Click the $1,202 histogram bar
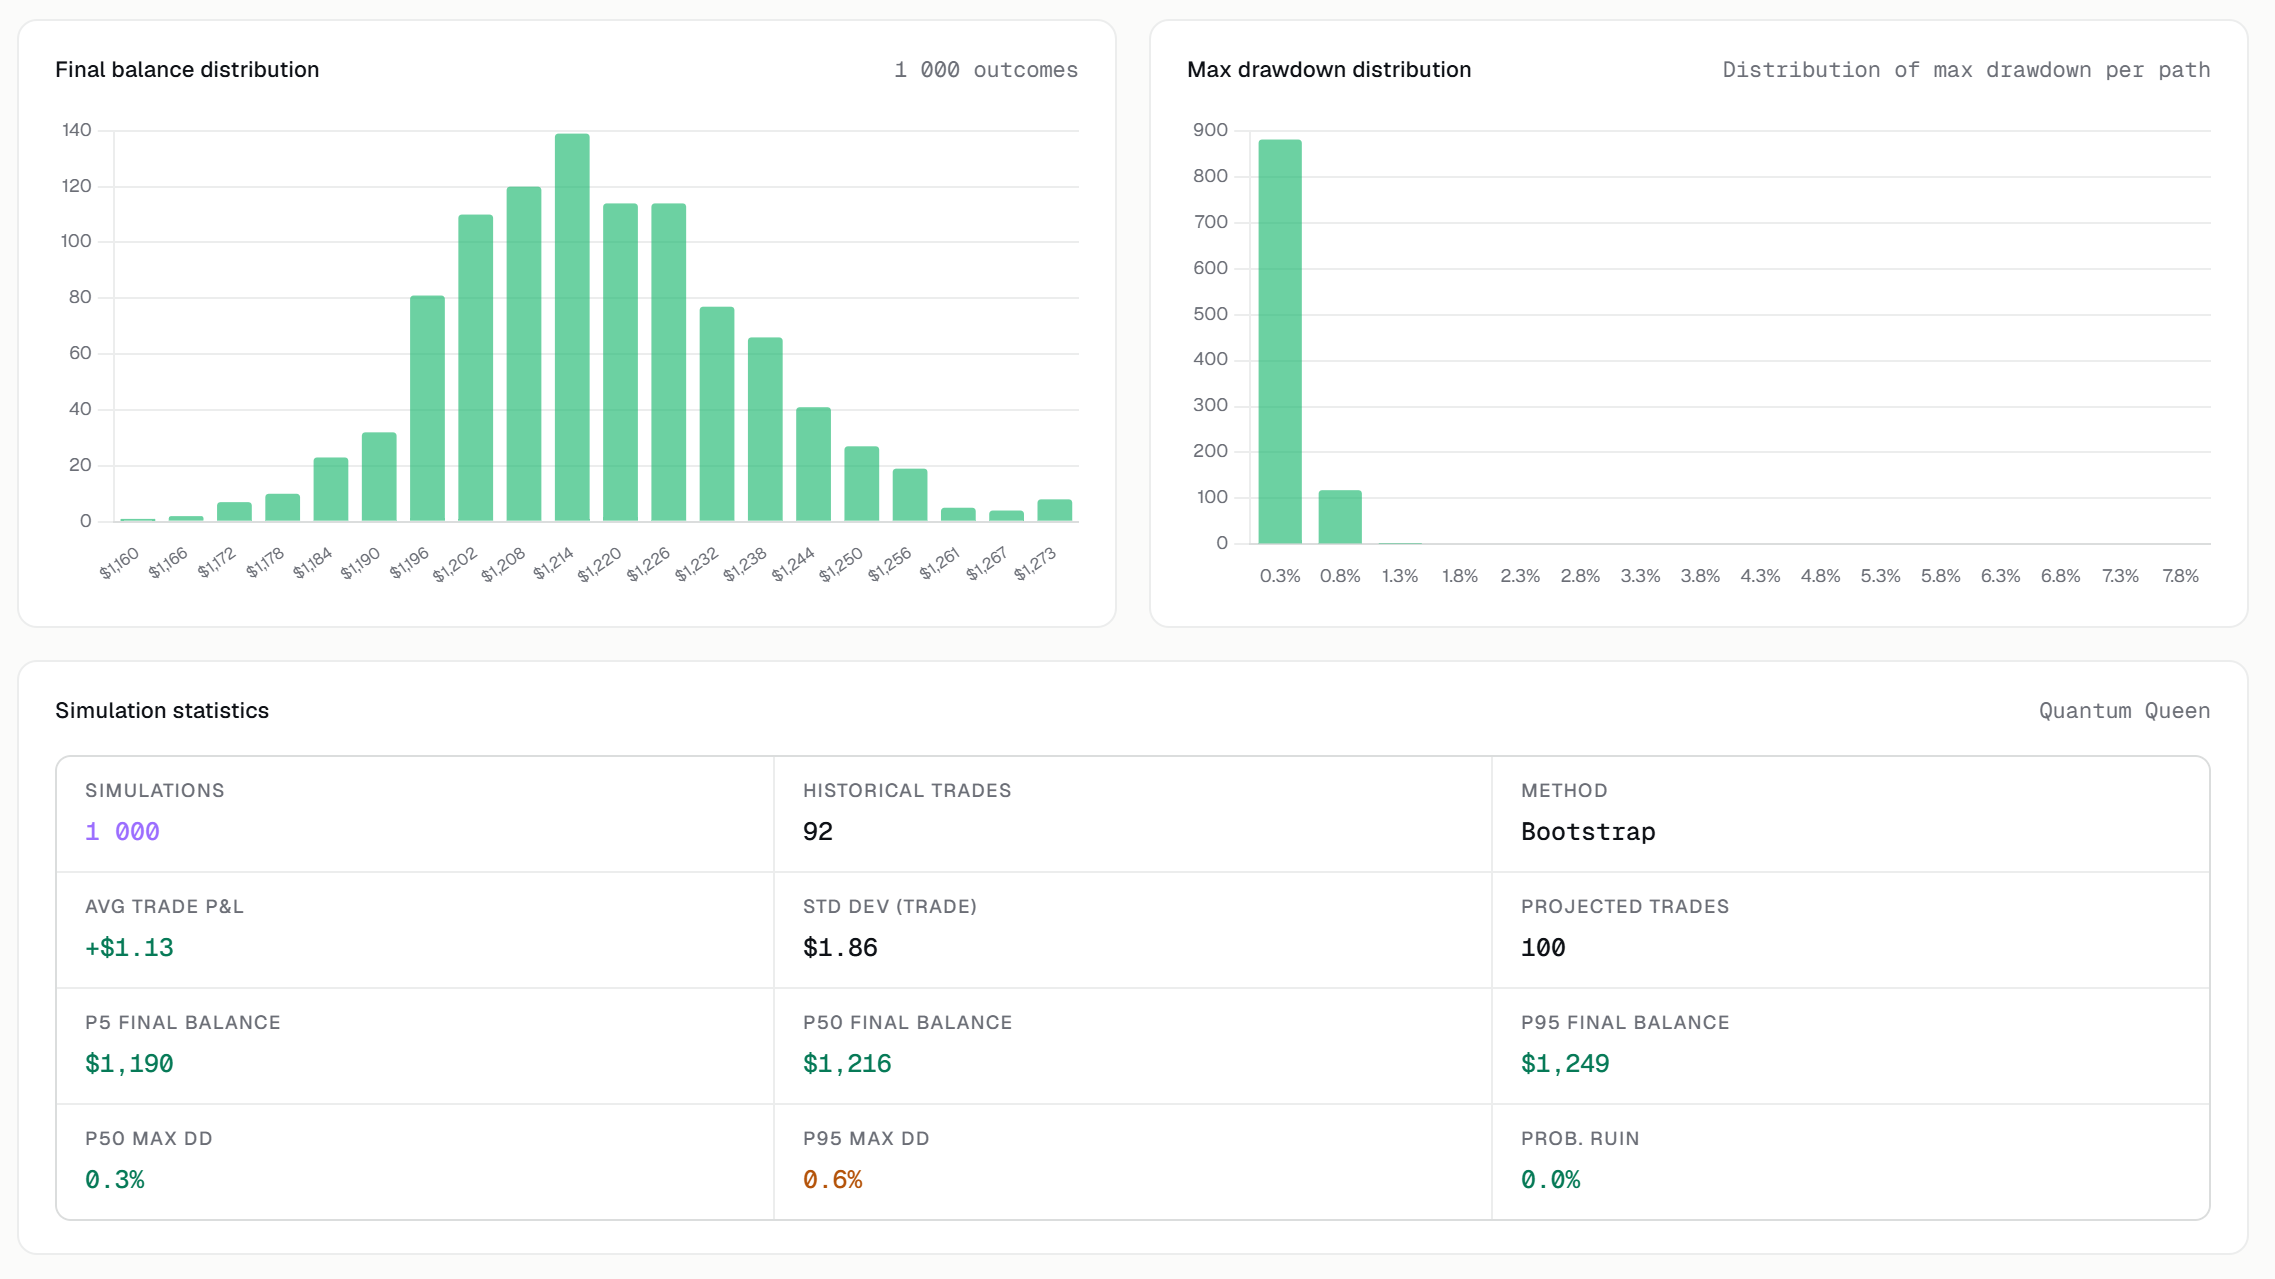This screenshot has height=1279, width=2275. pos(475,367)
